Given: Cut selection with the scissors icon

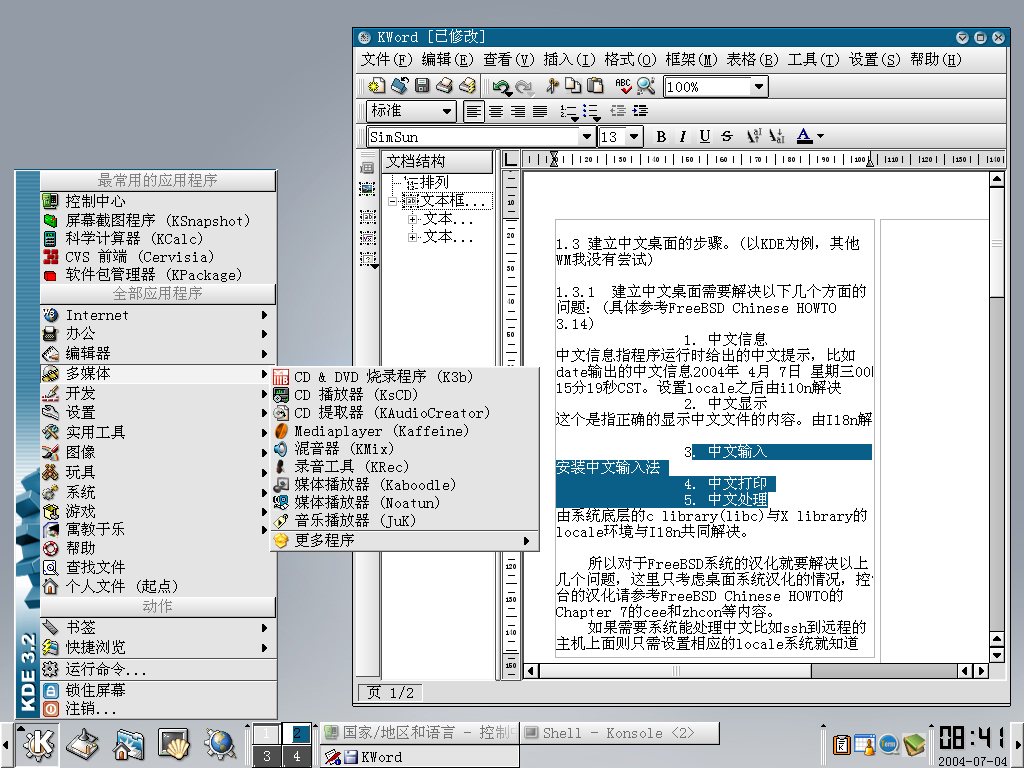Looking at the screenshot, I should (552, 86).
